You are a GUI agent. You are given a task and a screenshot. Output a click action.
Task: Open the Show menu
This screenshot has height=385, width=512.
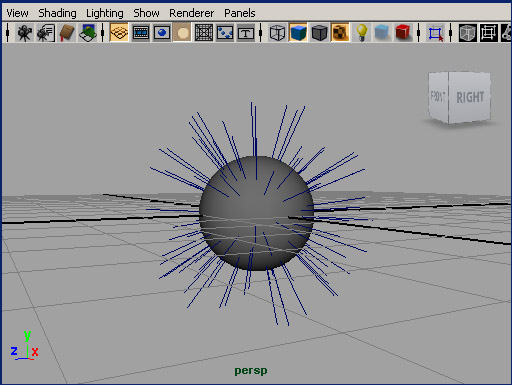click(146, 13)
